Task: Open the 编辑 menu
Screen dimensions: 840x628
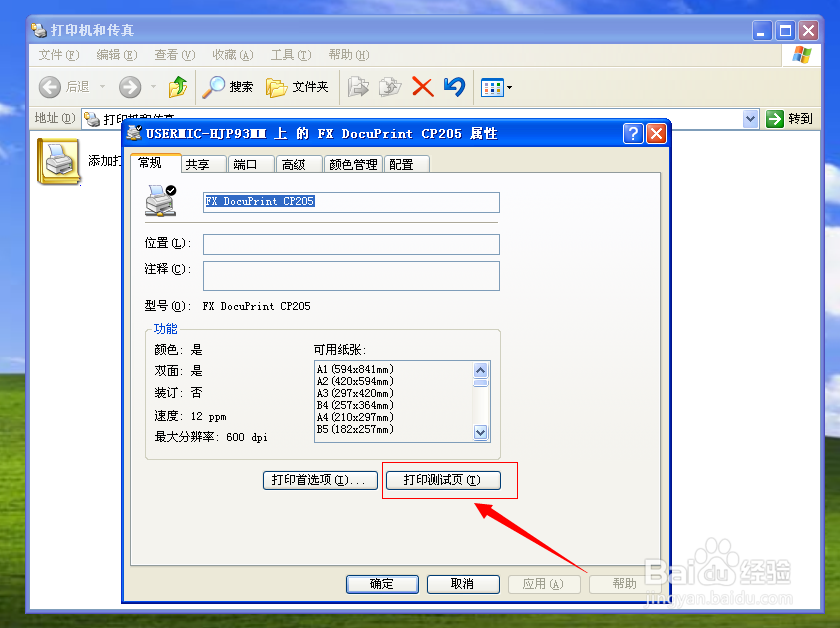Action: pos(117,55)
